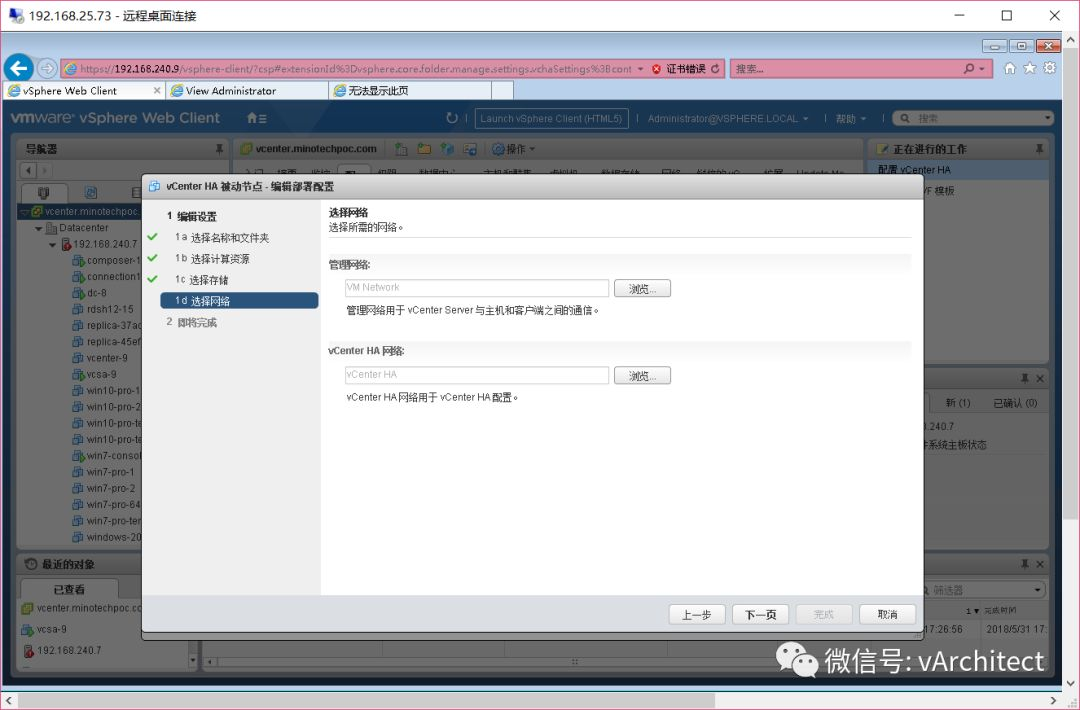Select VMs and templates navigator tab icon
Screen dimensions: 1080x710
[90, 193]
